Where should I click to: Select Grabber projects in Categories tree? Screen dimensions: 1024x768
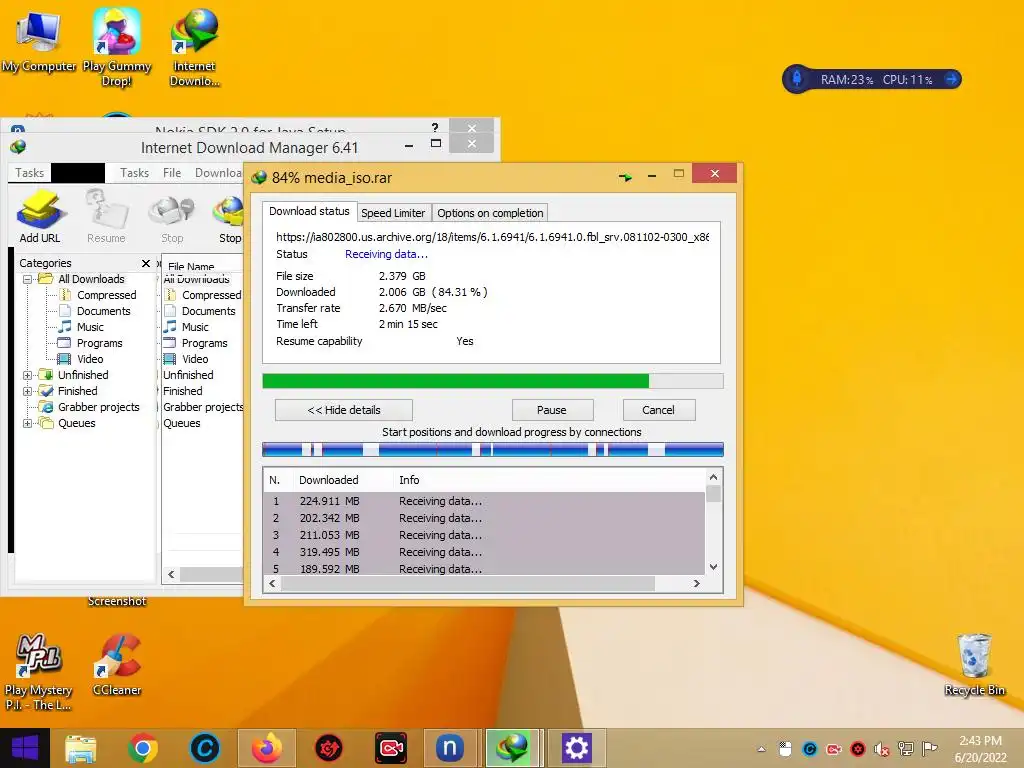[99, 408]
